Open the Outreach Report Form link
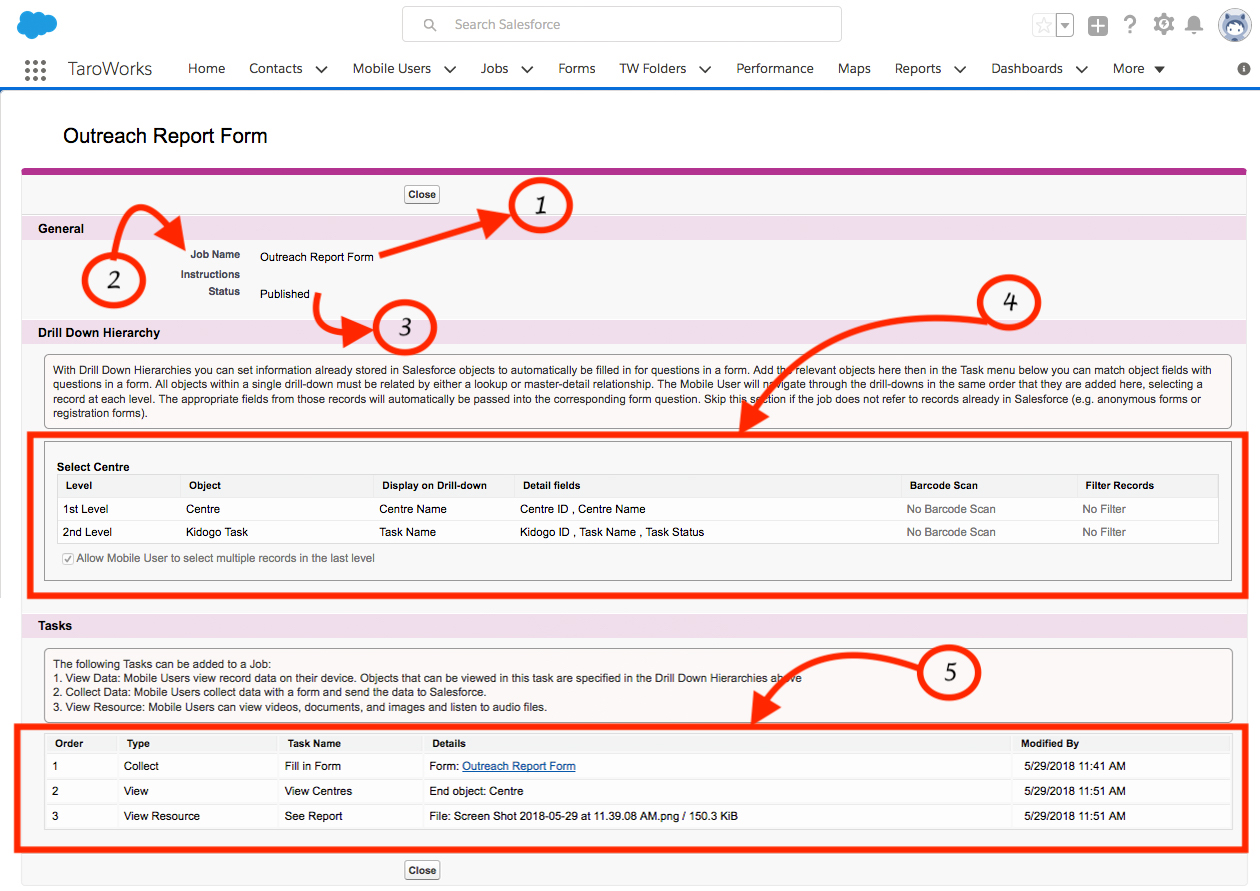Viewport: 1260px width, 891px height. coord(519,766)
